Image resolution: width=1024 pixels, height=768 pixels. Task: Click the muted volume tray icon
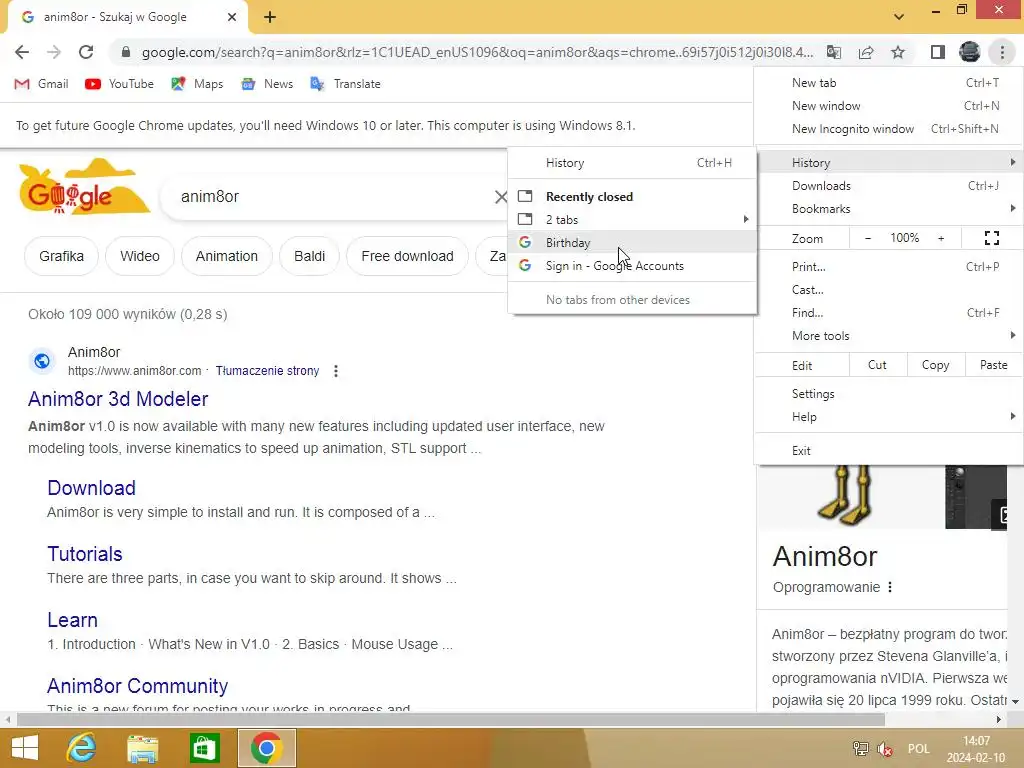[886, 749]
